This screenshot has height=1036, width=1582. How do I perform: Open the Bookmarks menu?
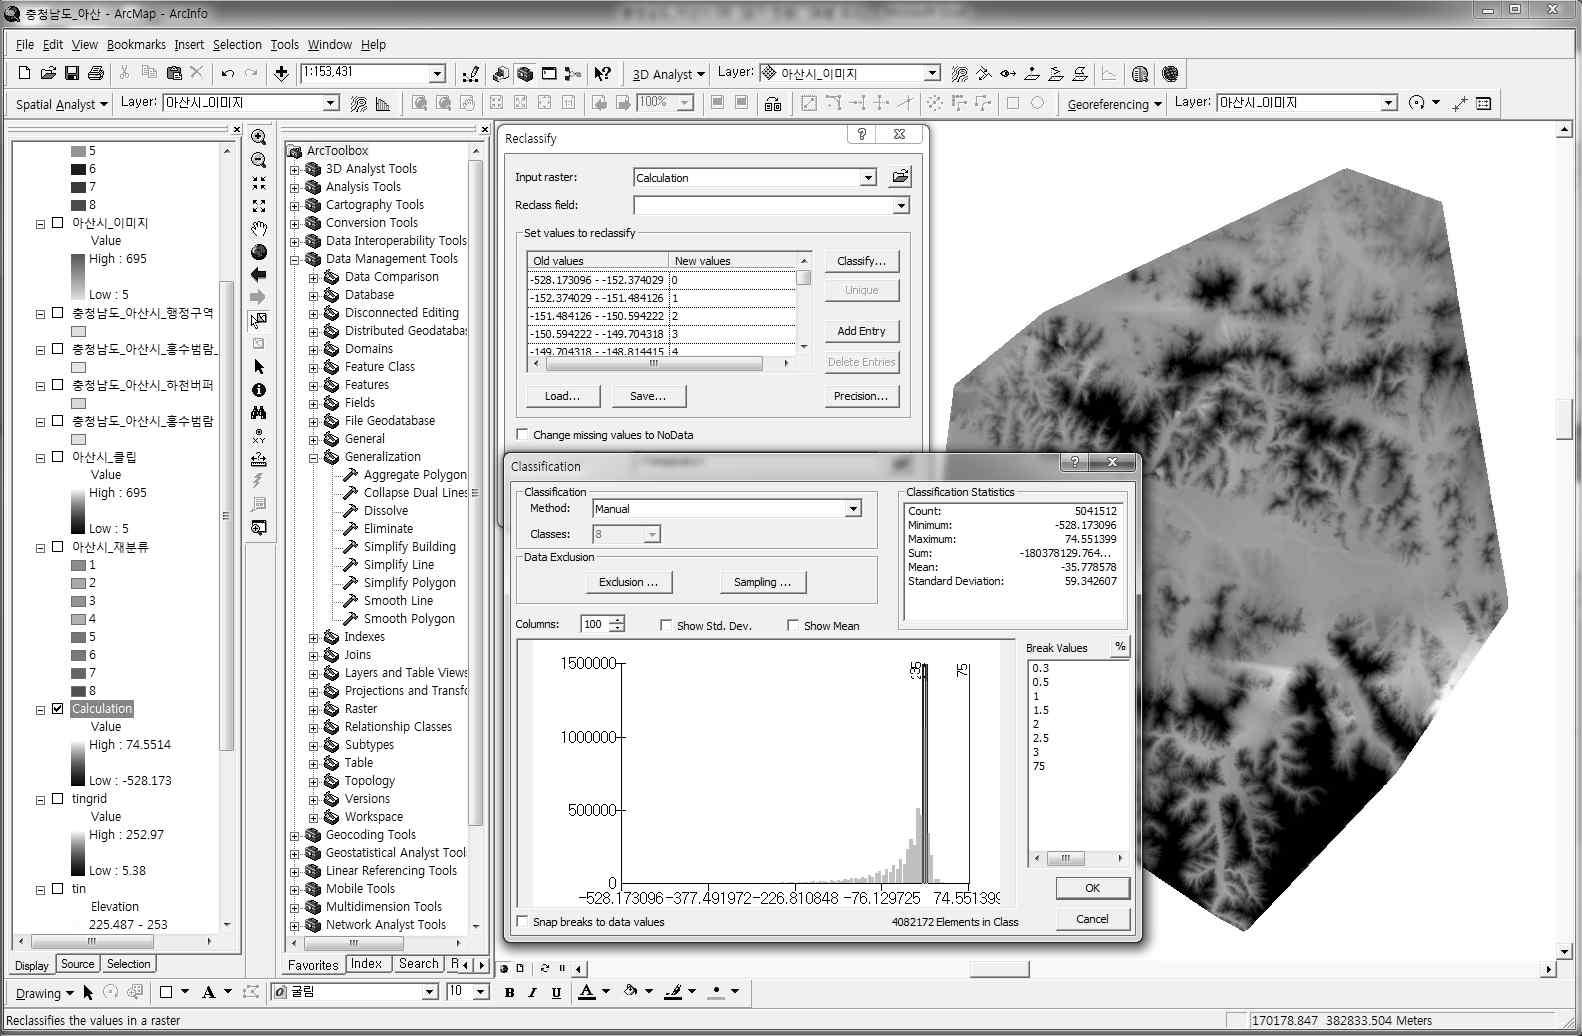click(x=136, y=45)
